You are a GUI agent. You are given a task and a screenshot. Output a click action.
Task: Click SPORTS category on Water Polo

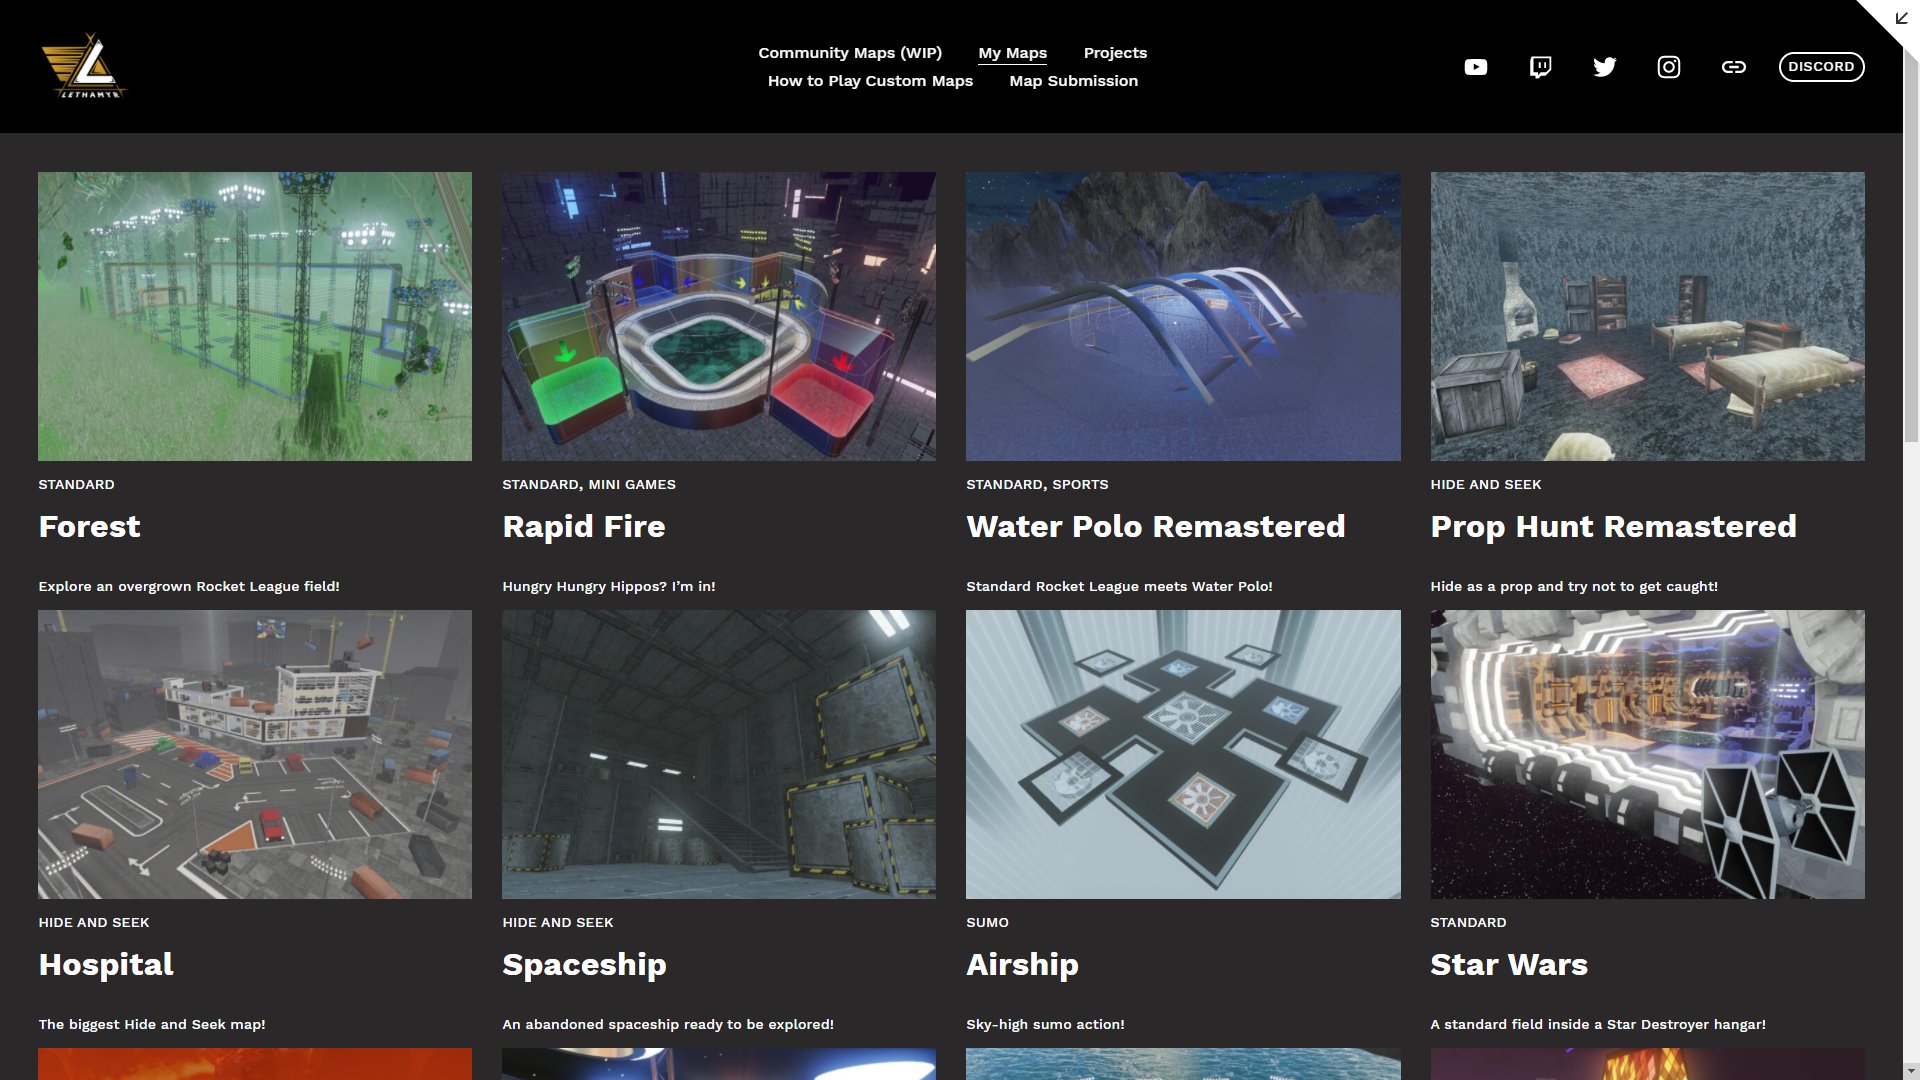[x=1080, y=484]
